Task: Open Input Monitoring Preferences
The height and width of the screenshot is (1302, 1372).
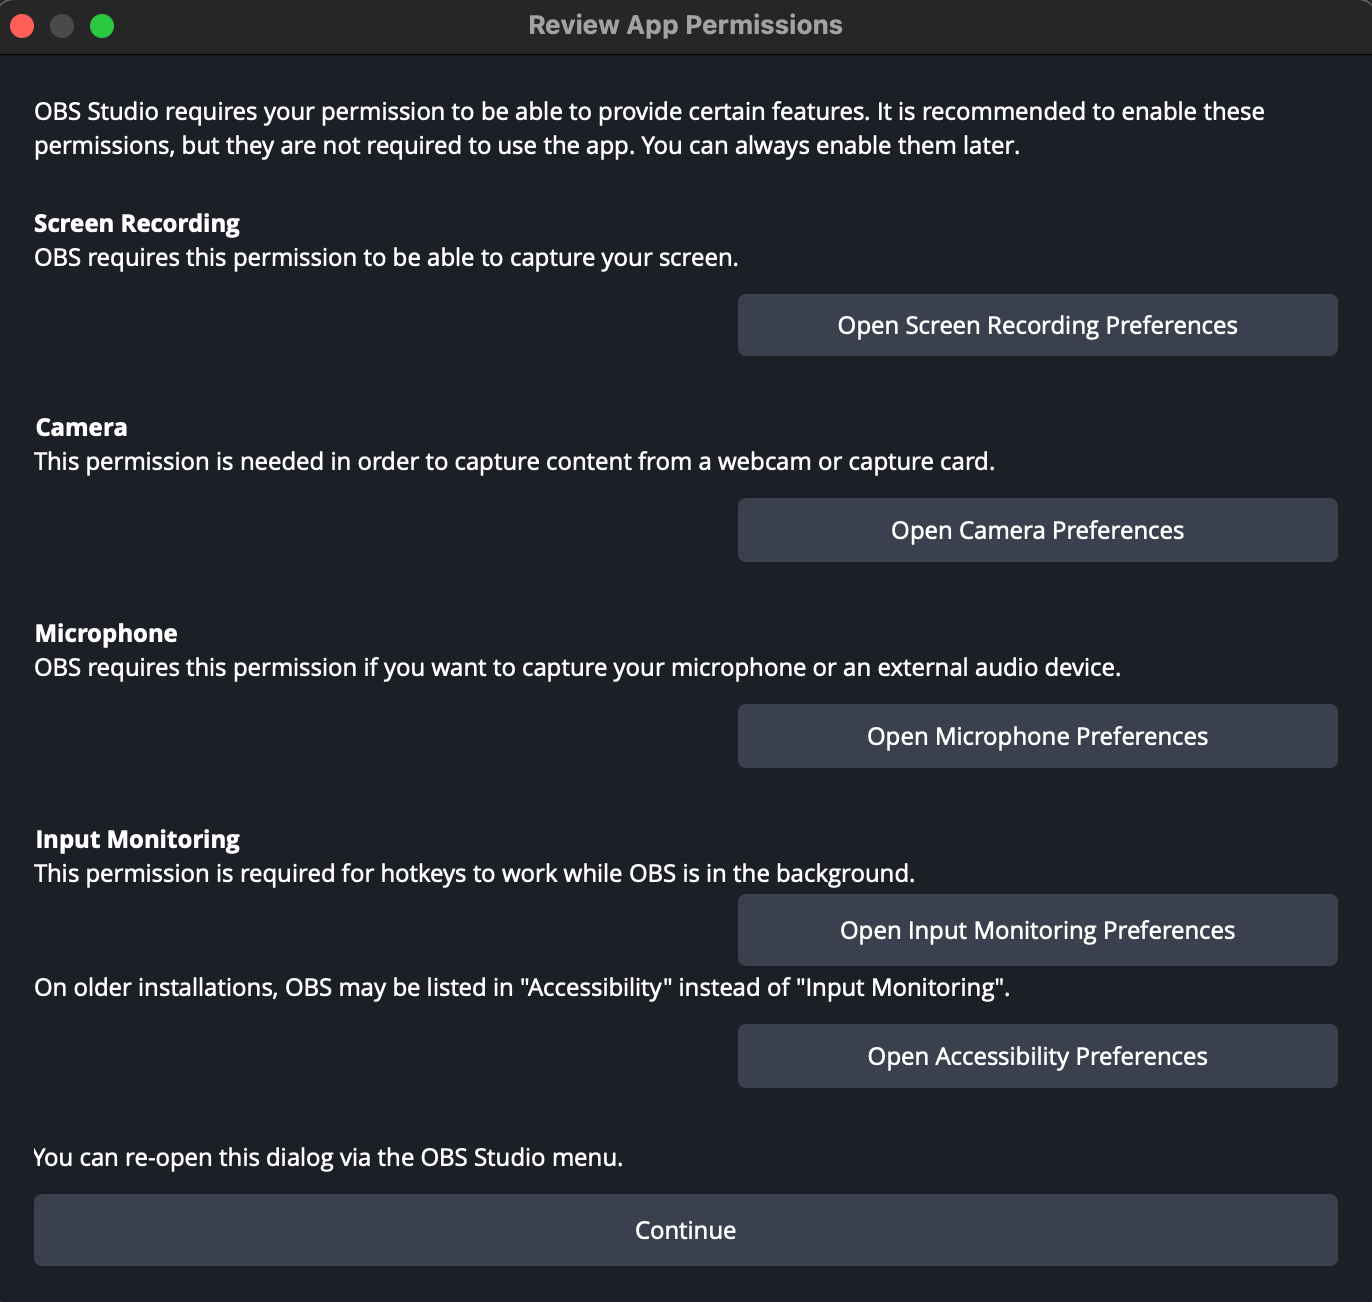Action: [1037, 930]
